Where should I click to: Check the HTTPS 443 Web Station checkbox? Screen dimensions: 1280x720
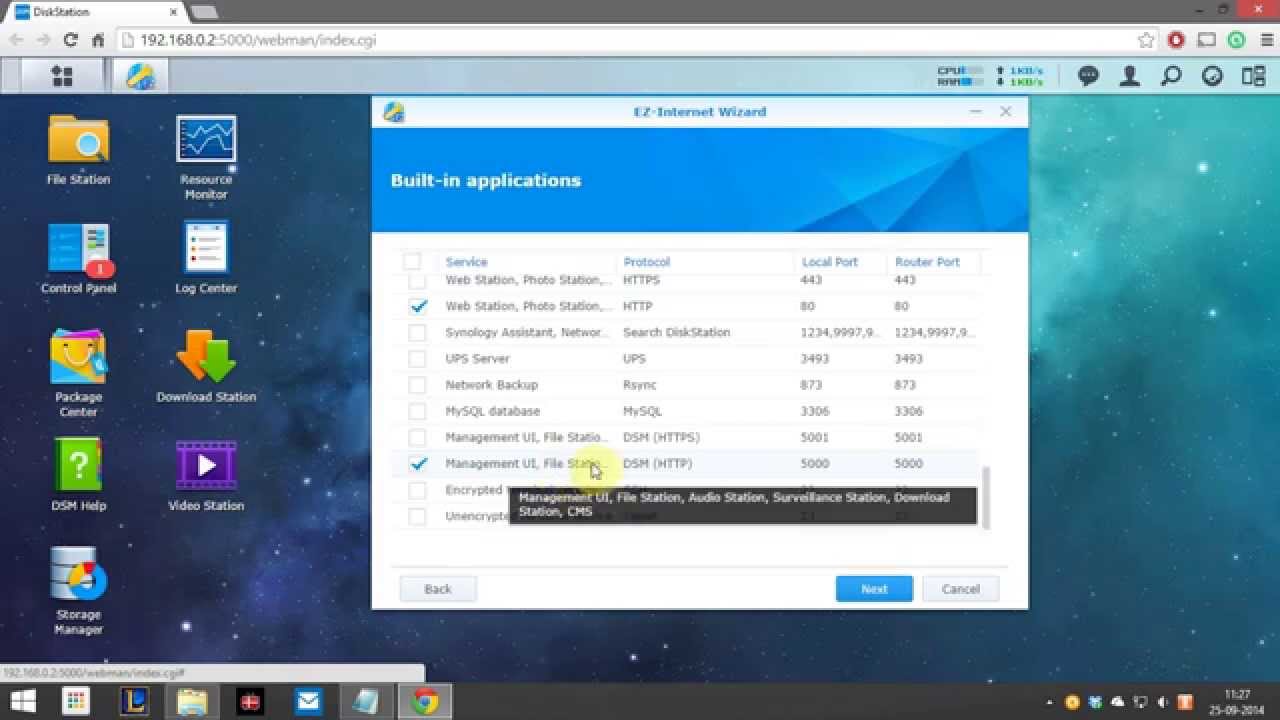[x=417, y=281]
